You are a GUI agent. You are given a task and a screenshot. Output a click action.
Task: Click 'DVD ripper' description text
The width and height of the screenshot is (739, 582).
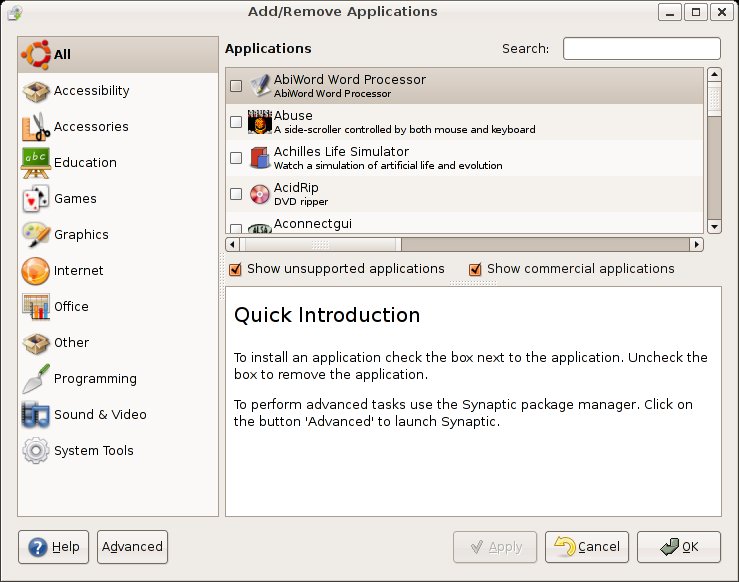click(x=301, y=202)
